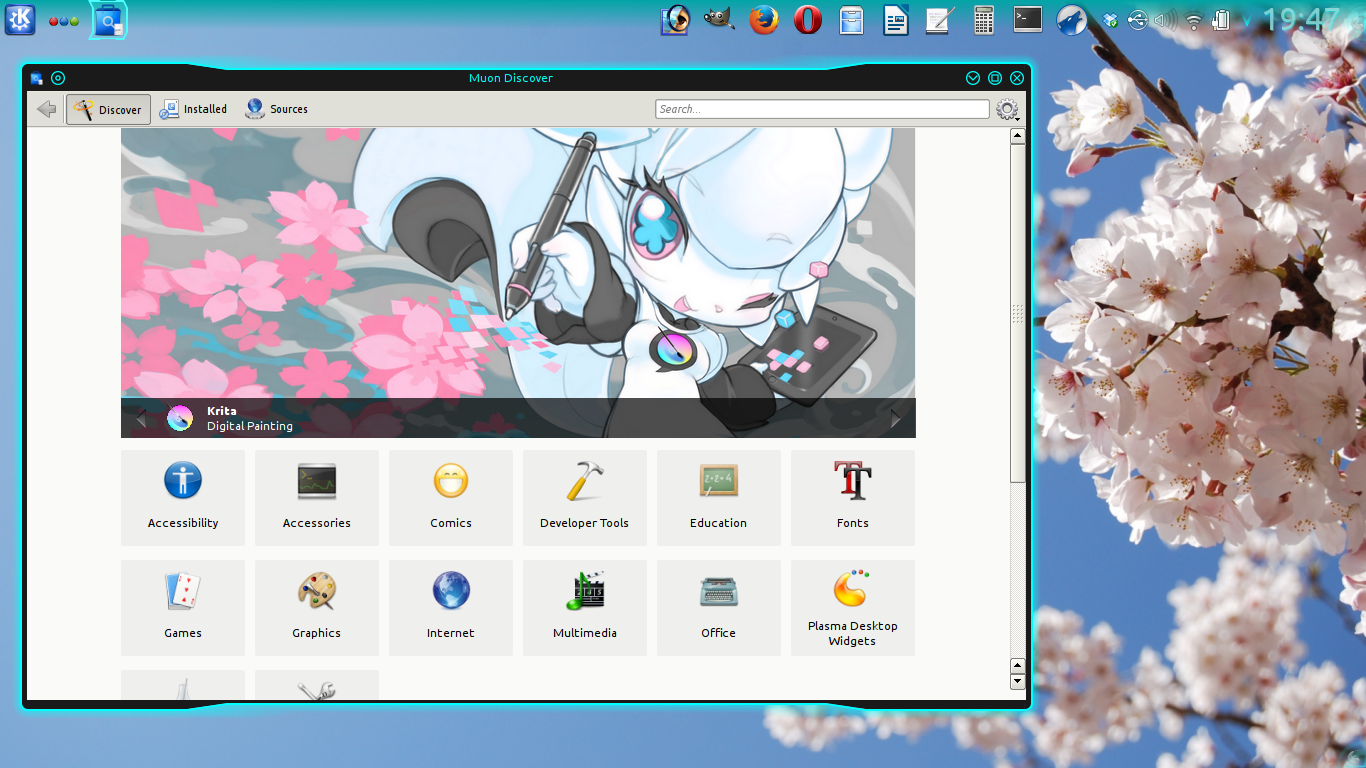Close the Muon Discover window
This screenshot has width=1366, height=768.
1017,78
